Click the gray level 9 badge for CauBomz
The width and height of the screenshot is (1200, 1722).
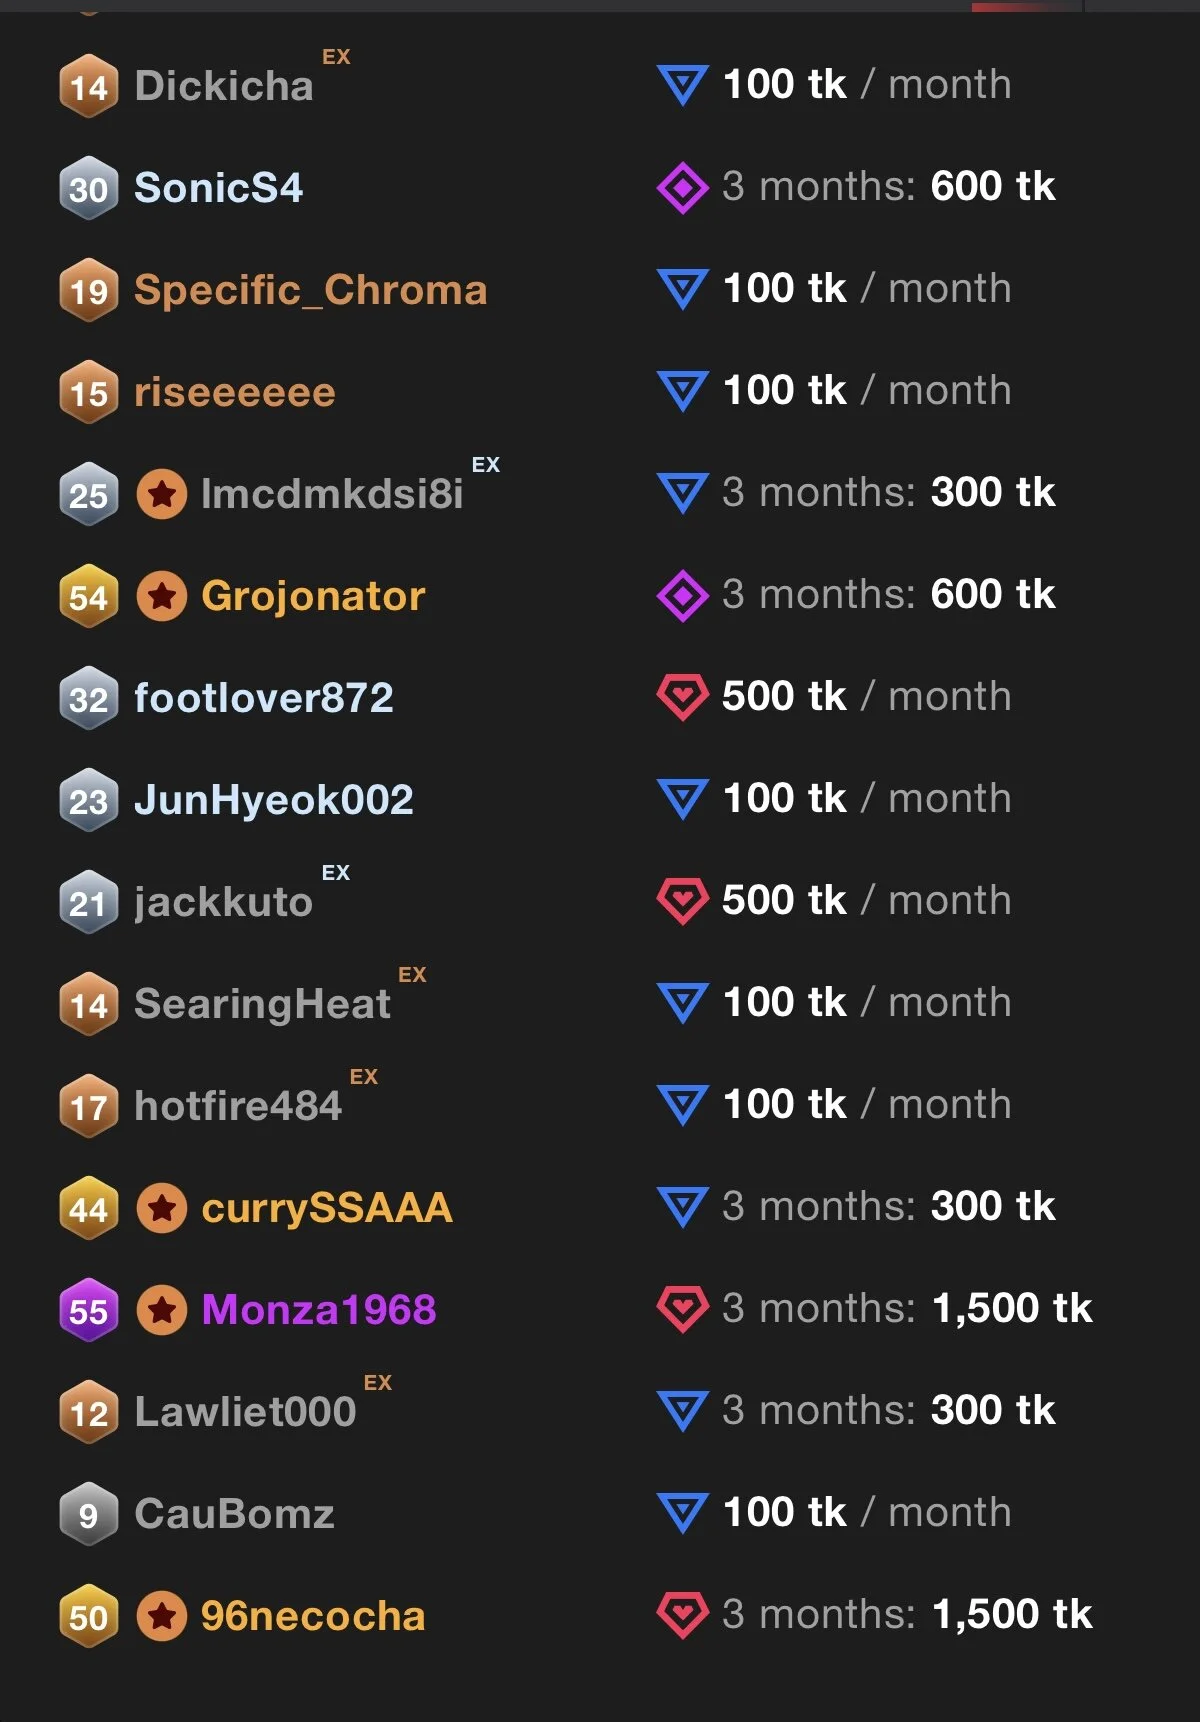[x=88, y=1515]
